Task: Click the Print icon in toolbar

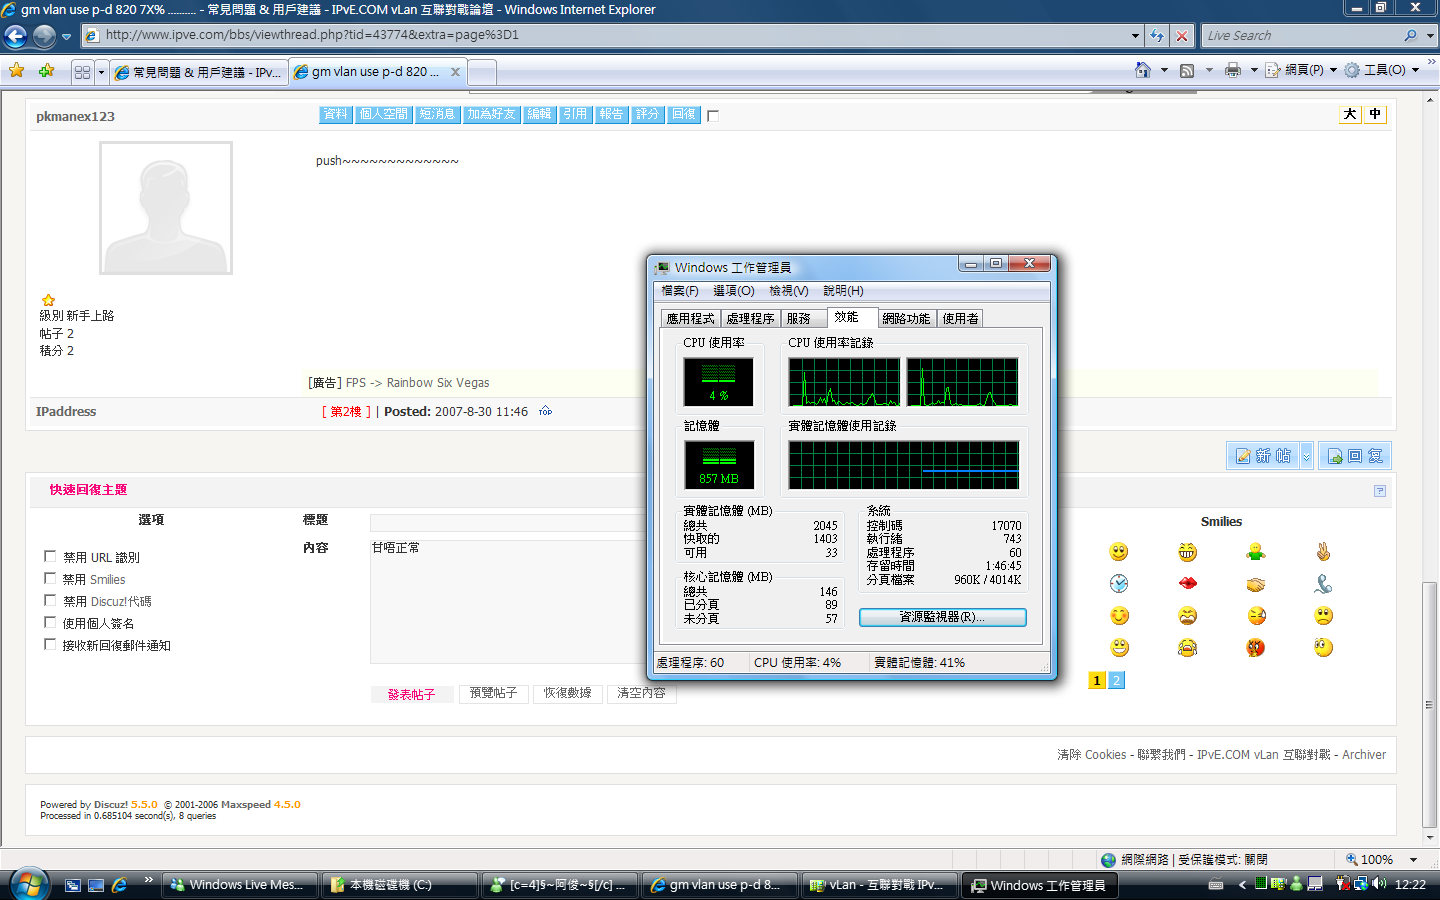Action: 1233,70
